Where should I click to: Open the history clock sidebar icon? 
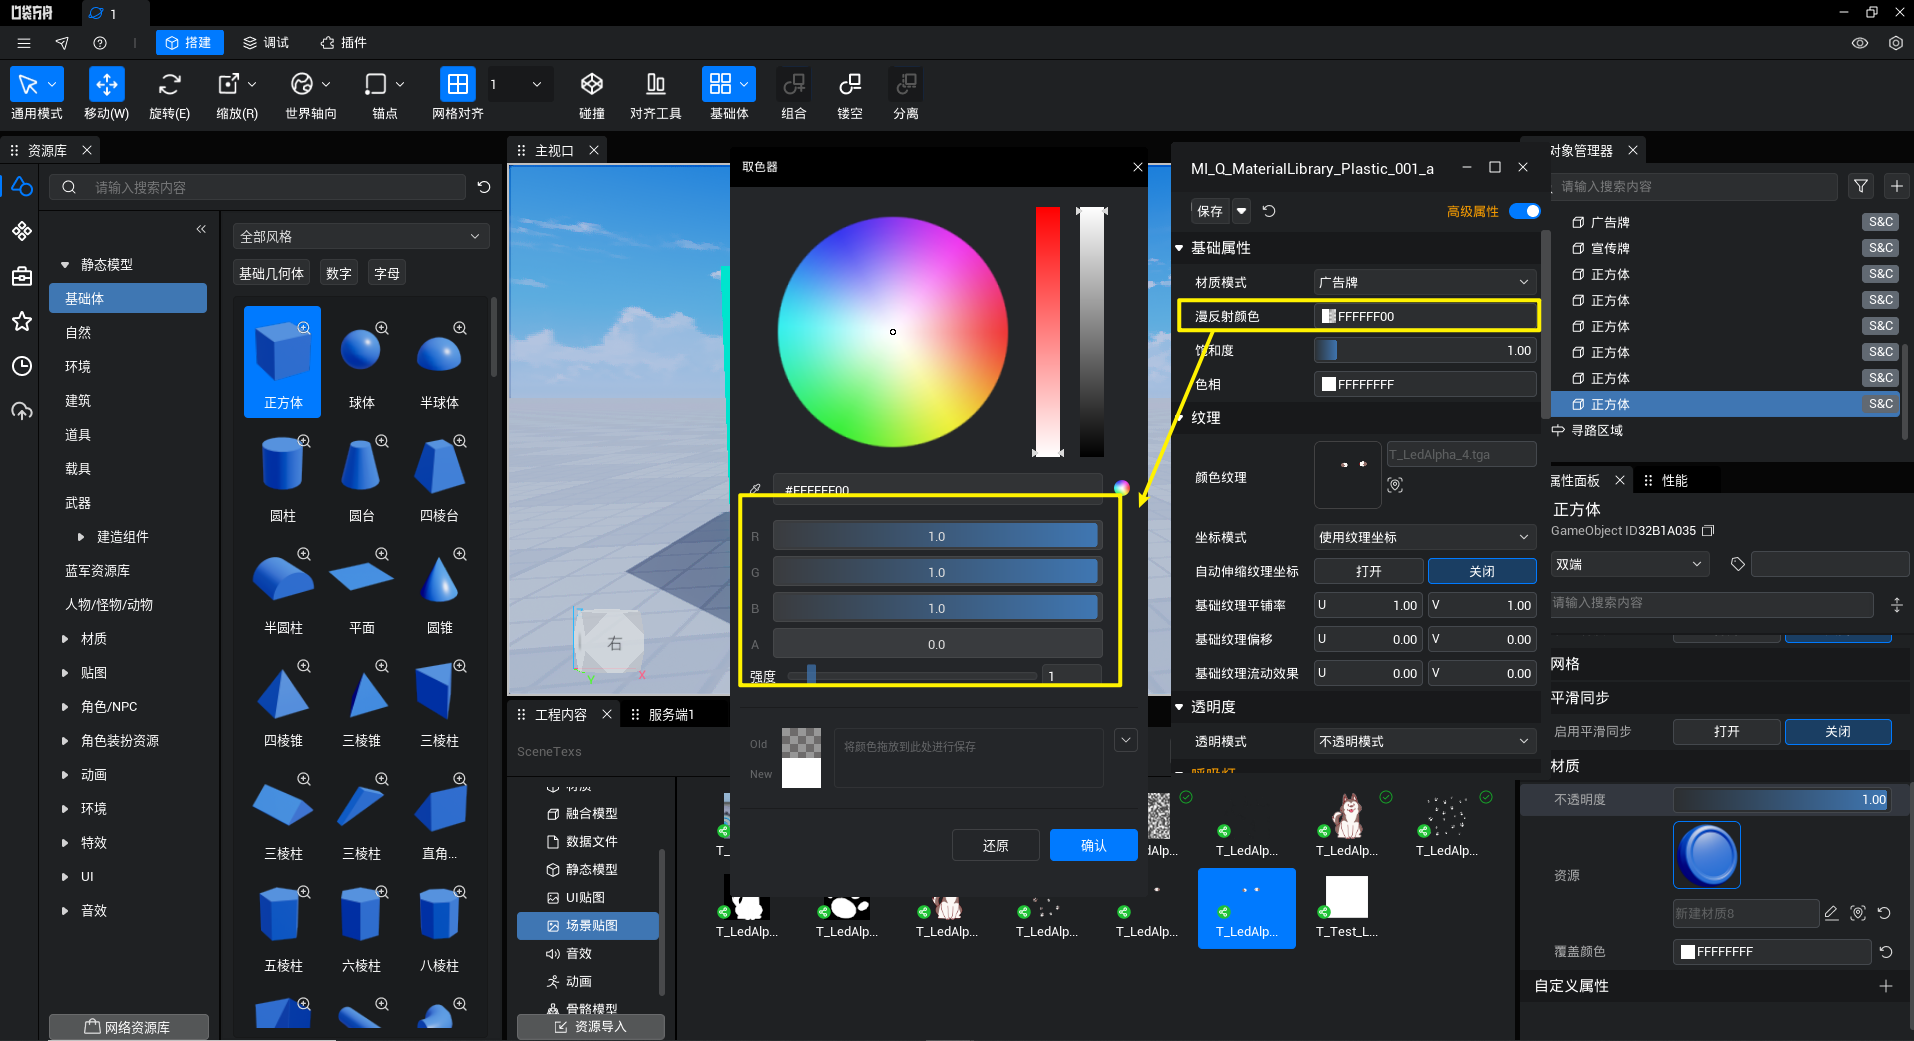tap(22, 366)
